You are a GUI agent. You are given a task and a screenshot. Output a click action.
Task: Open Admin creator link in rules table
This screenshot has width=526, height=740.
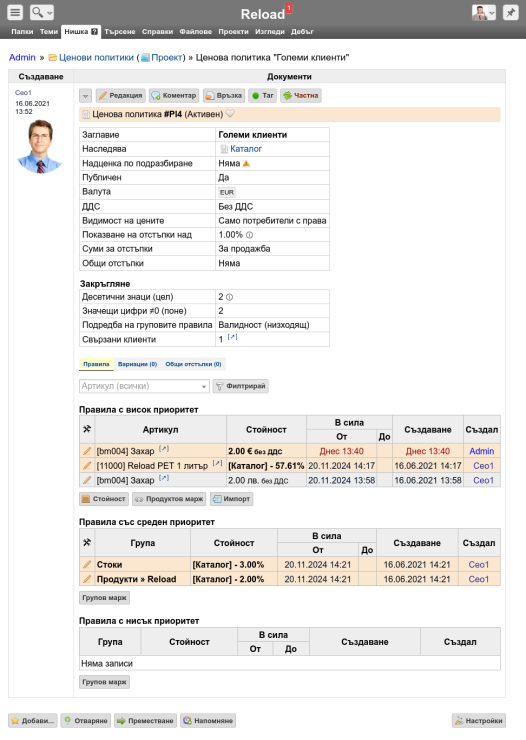[482, 451]
